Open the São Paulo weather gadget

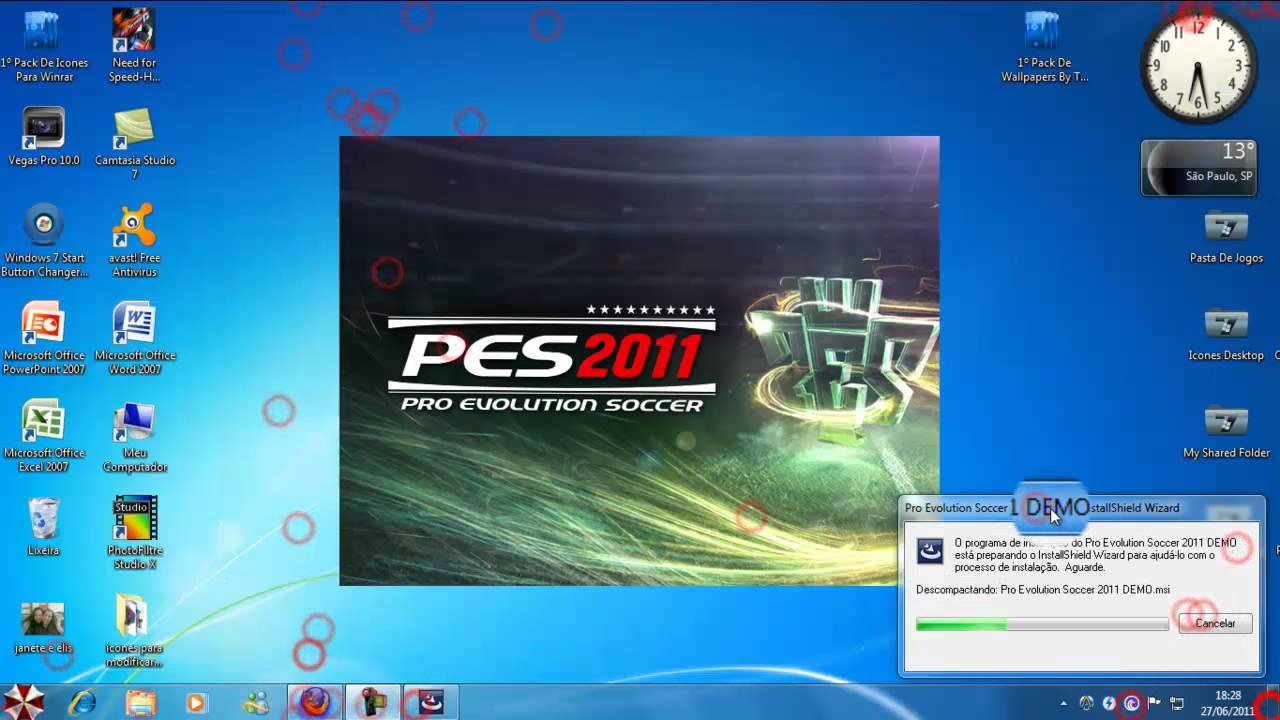point(1198,167)
